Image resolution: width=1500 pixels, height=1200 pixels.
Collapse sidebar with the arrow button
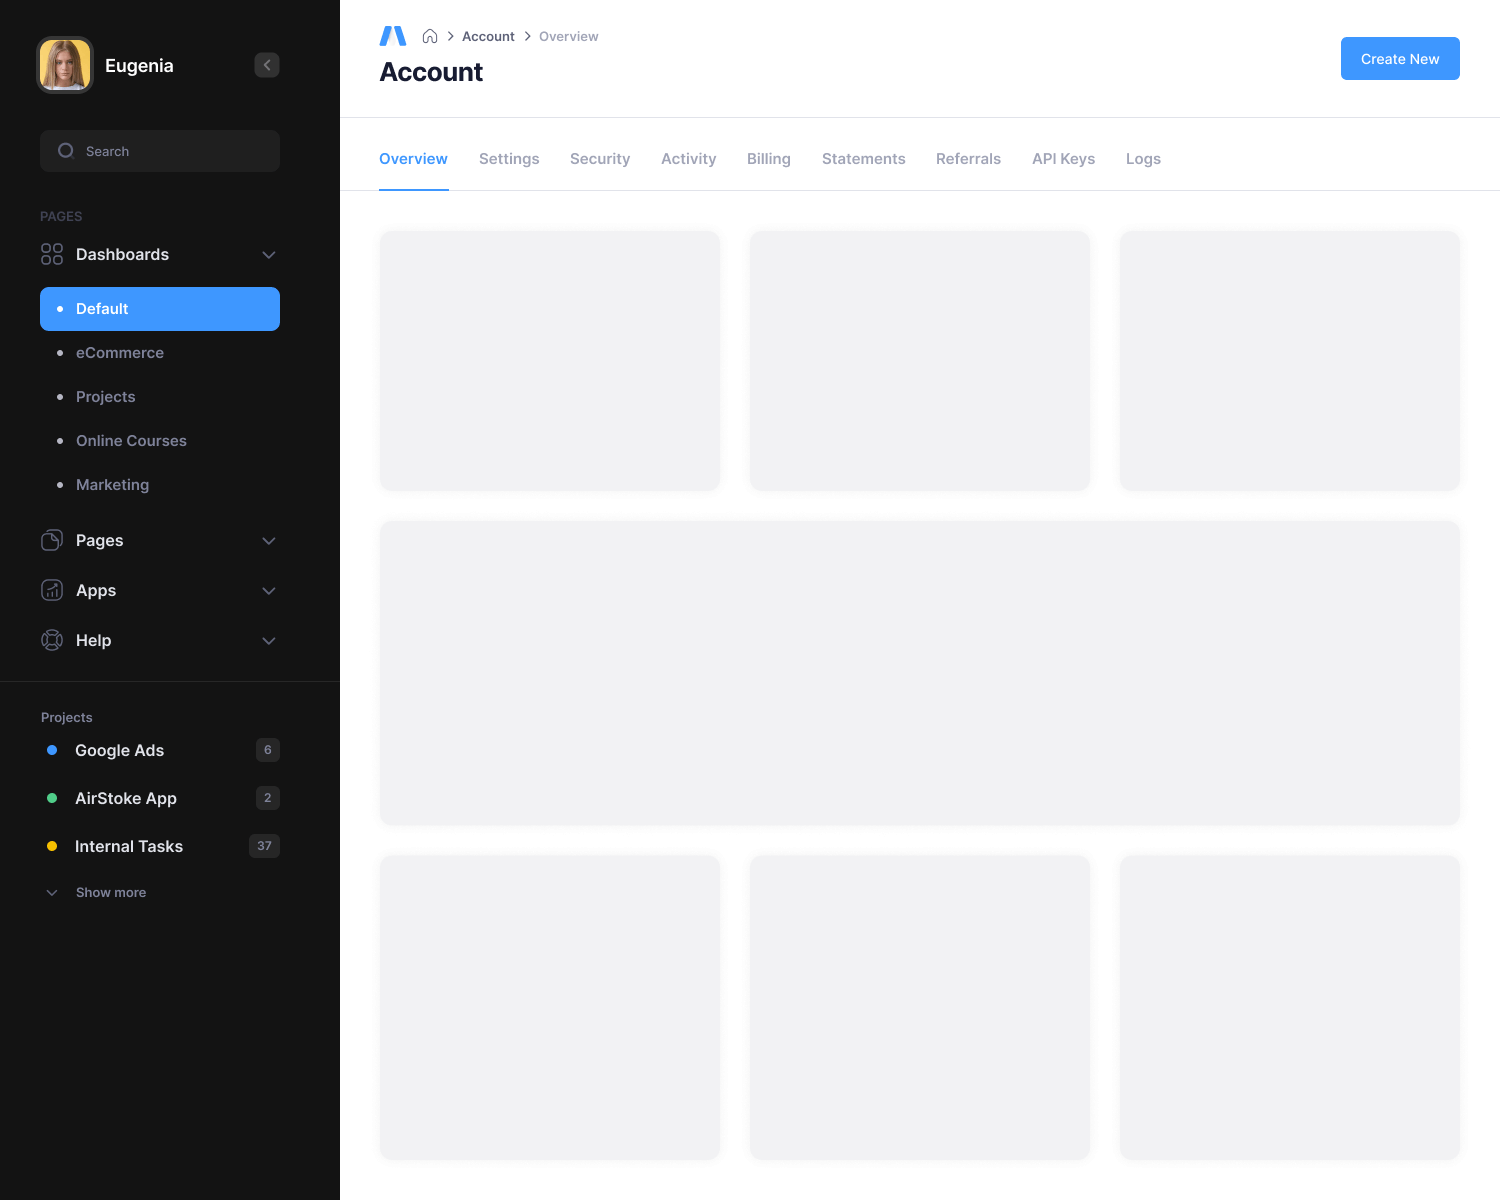pyautogui.click(x=267, y=65)
